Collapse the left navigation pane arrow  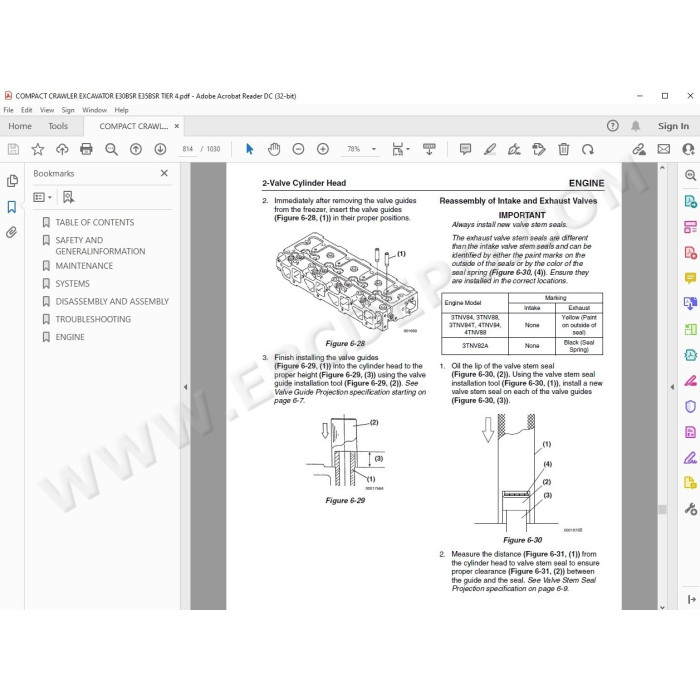[x=185, y=387]
